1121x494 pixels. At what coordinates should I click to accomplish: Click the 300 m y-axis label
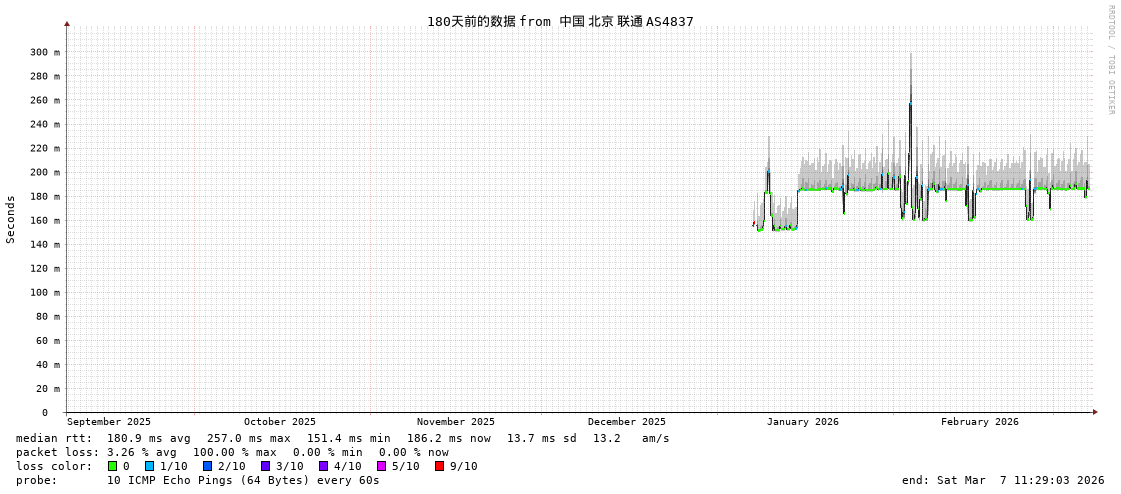[x=44, y=52]
